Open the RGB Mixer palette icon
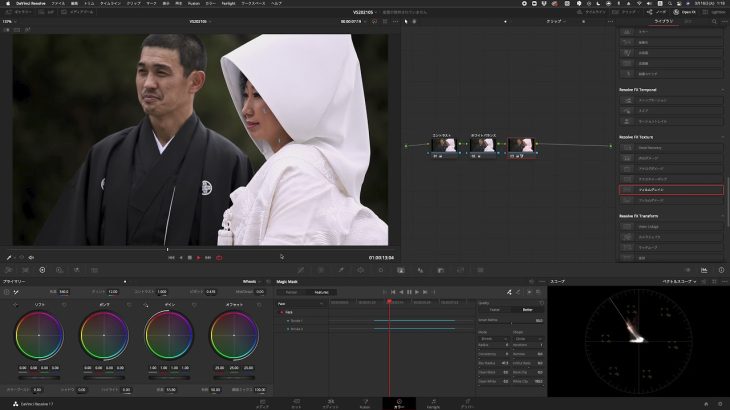Viewport: 730px width, 410px height. point(76,270)
